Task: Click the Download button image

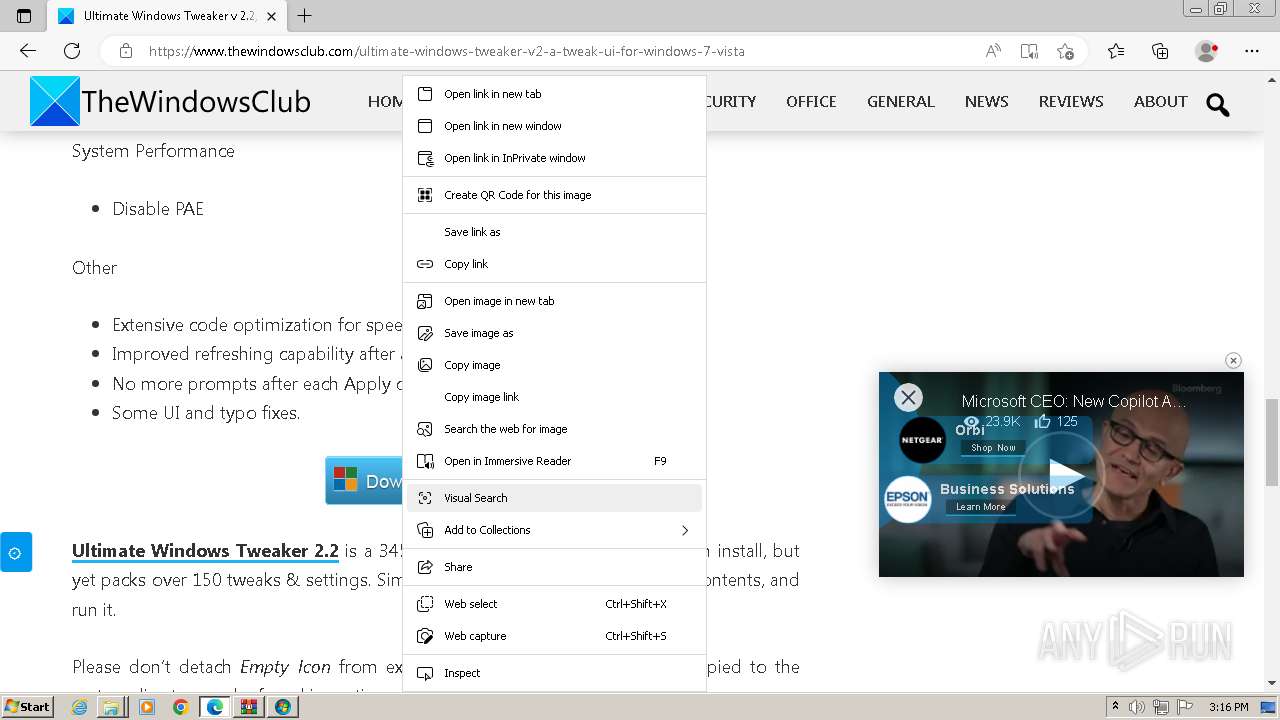Action: (x=364, y=481)
